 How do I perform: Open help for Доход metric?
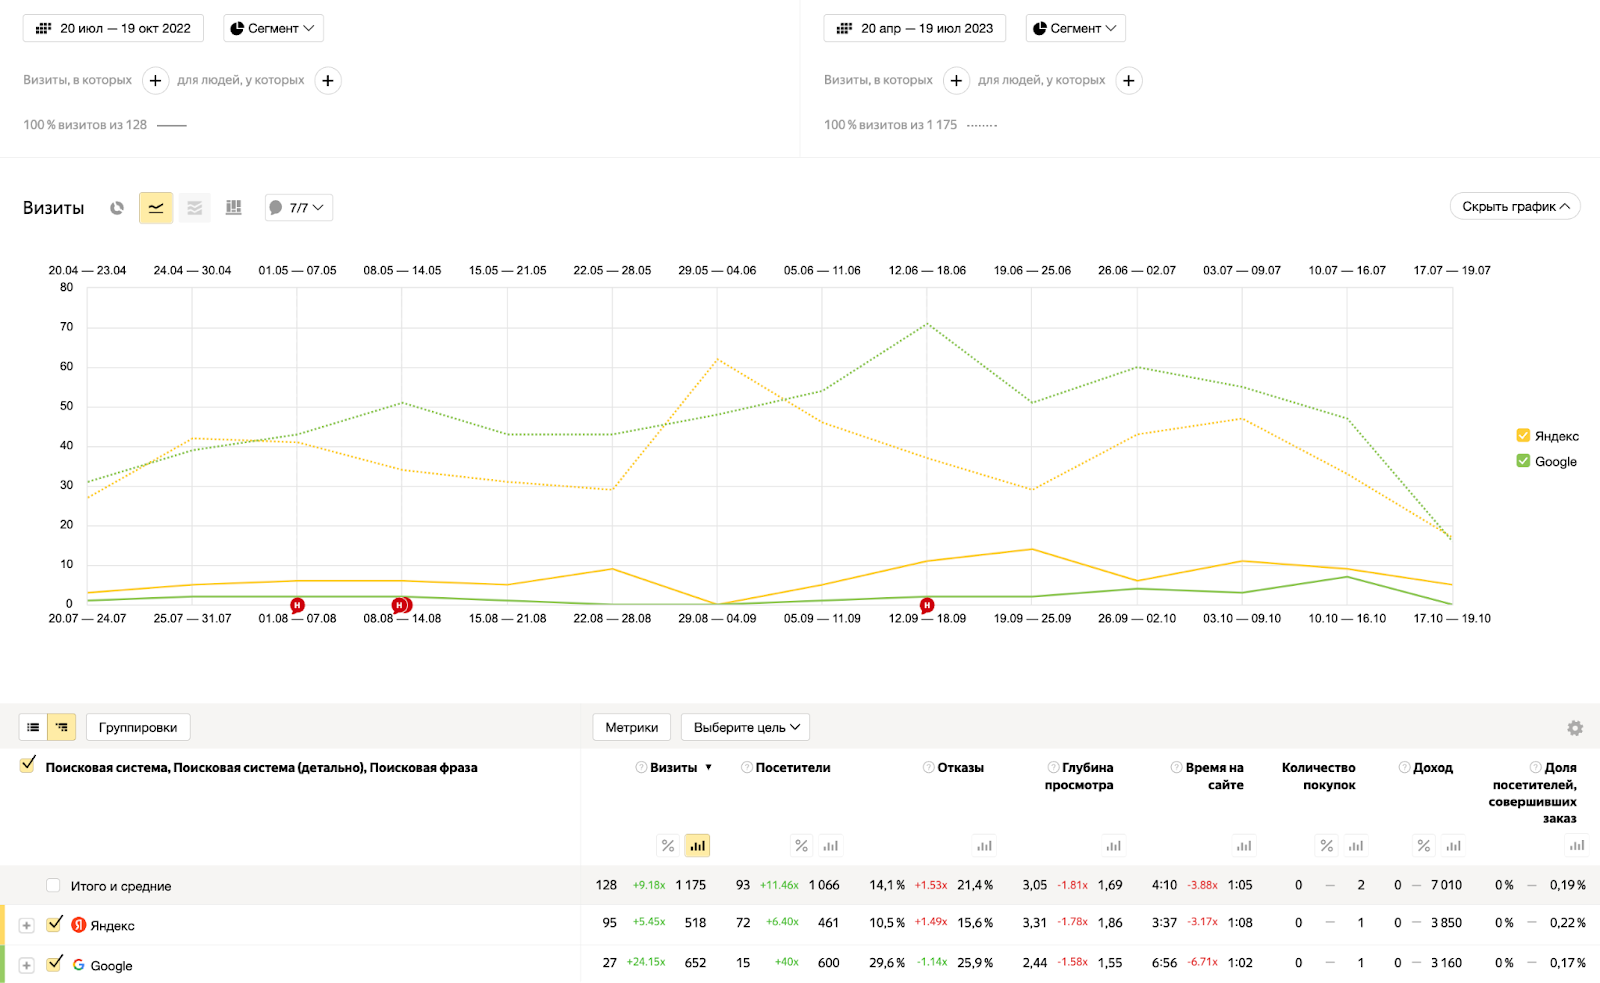pyautogui.click(x=1404, y=767)
